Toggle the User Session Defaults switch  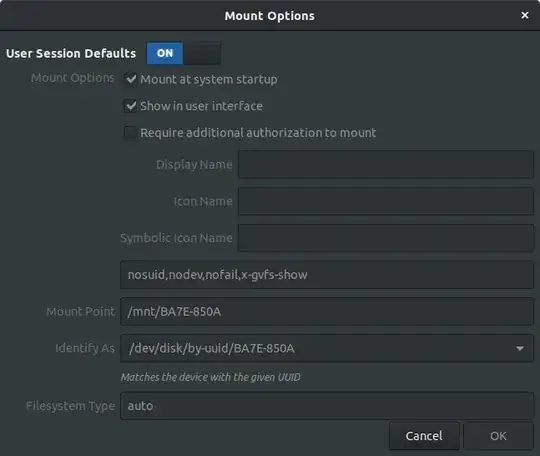[184, 53]
